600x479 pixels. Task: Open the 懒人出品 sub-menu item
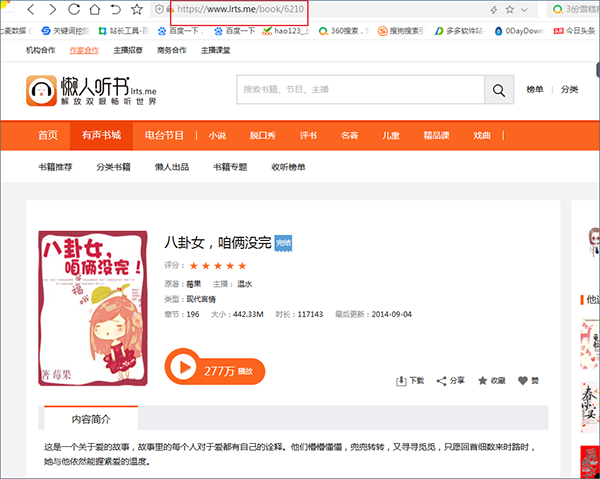[172, 167]
